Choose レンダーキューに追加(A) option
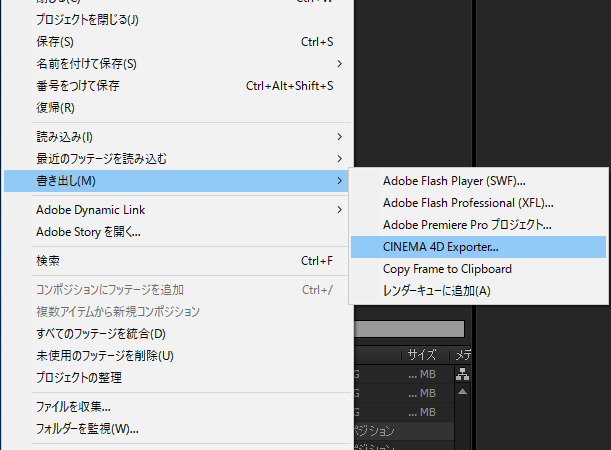Screen dimensions: 611x450 [479, 291]
